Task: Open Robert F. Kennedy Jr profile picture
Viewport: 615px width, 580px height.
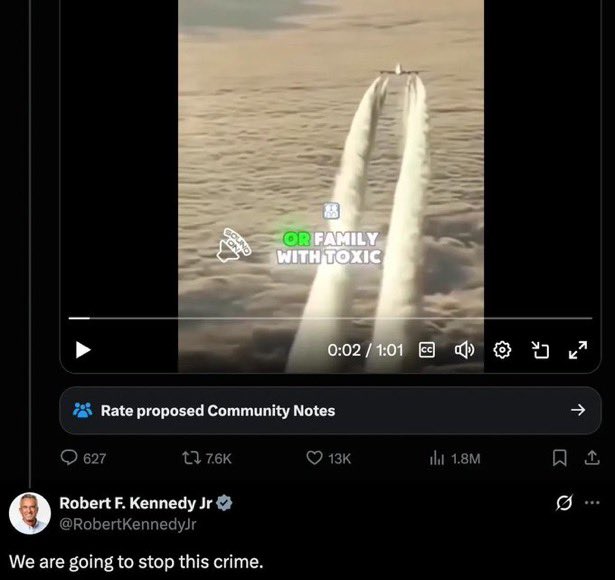Action: [x=30, y=513]
